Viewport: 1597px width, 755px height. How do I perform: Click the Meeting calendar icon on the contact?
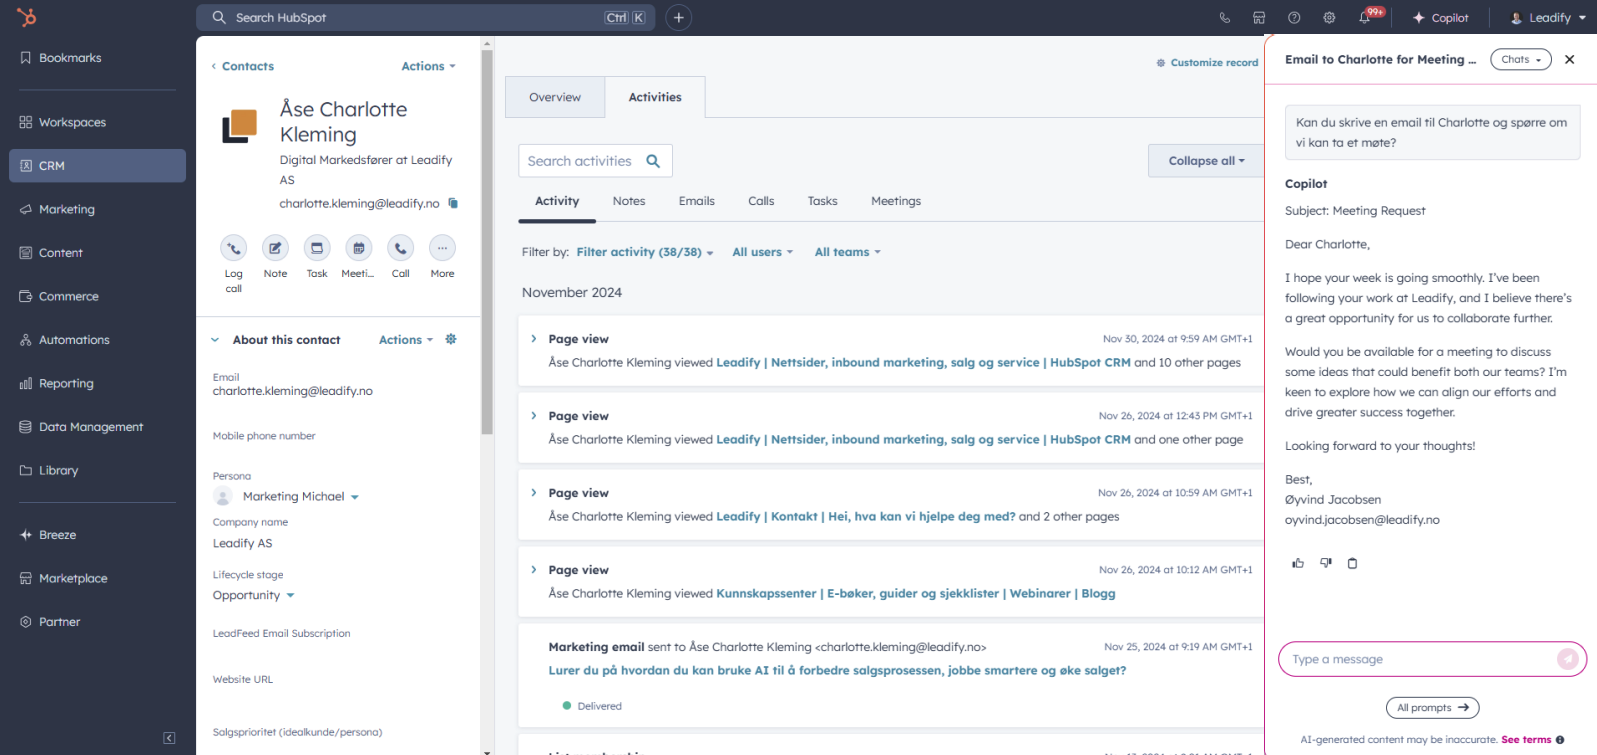[x=358, y=248]
